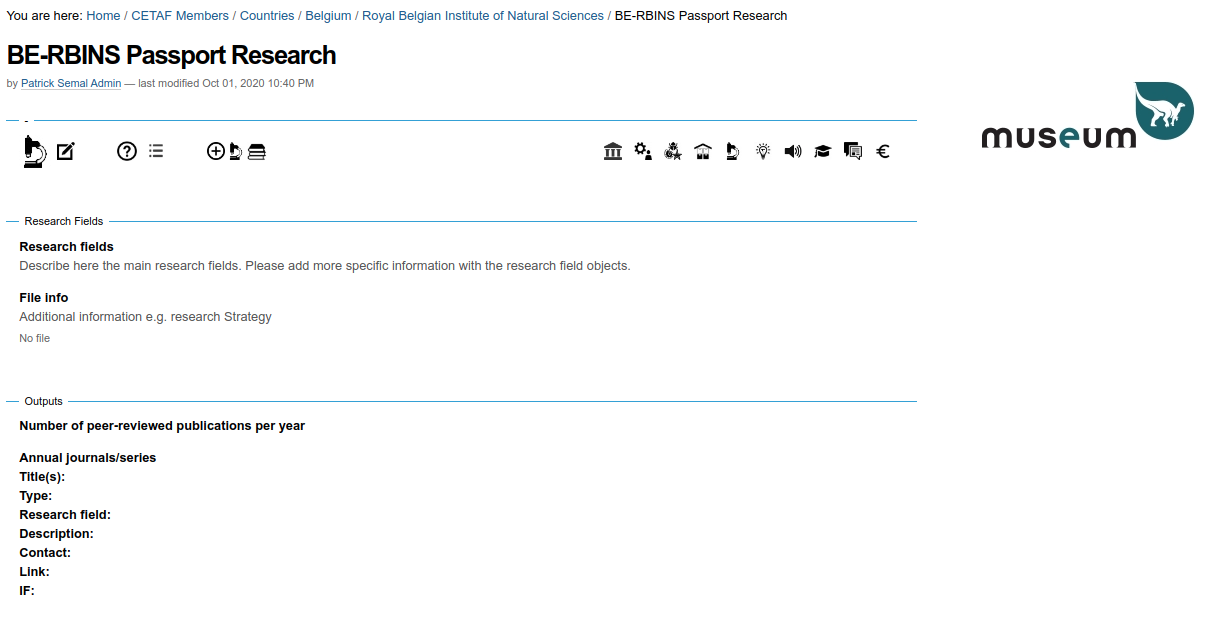Click the euro currency icon
Image resolution: width=1232 pixels, height=640 pixels.
tap(883, 152)
